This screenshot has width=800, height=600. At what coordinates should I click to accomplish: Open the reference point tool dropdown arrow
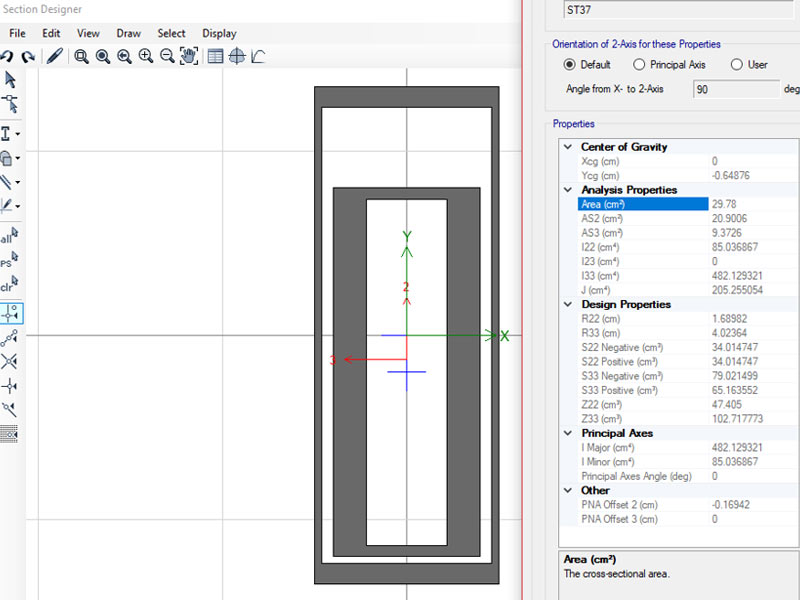tap(18, 206)
